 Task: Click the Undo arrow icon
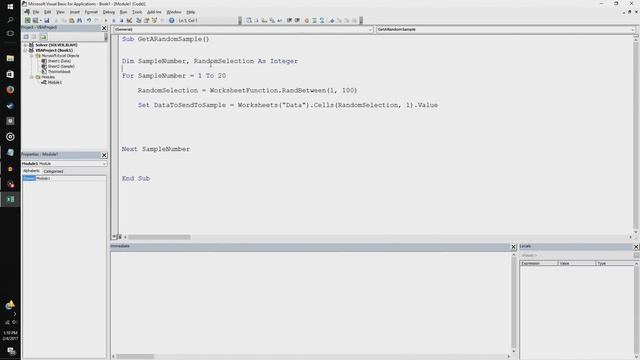pyautogui.click(x=89, y=20)
